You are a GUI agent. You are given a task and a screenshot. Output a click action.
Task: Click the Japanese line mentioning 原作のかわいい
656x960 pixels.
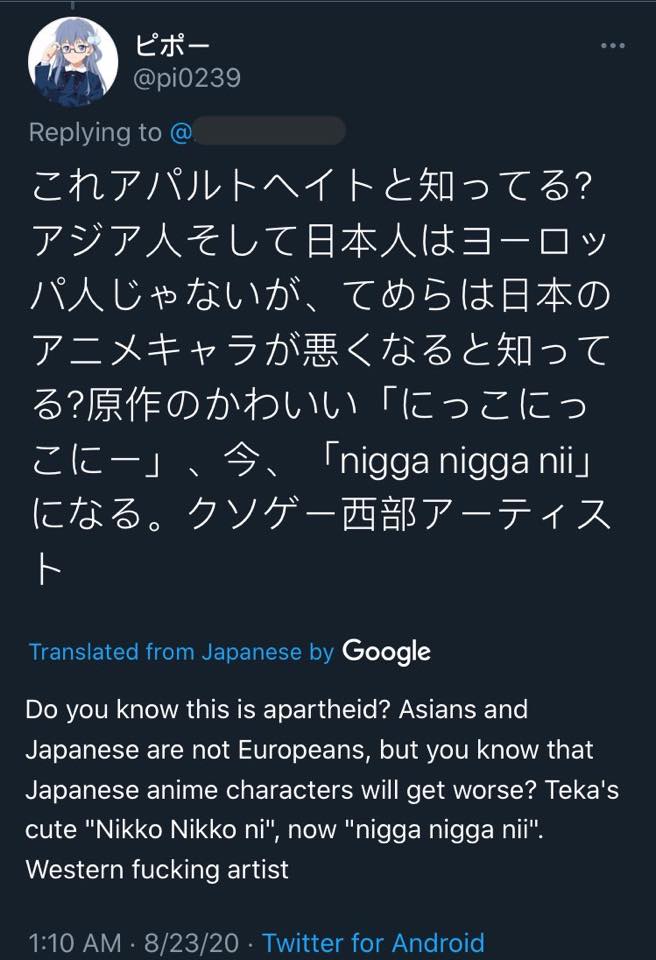tap(309, 405)
